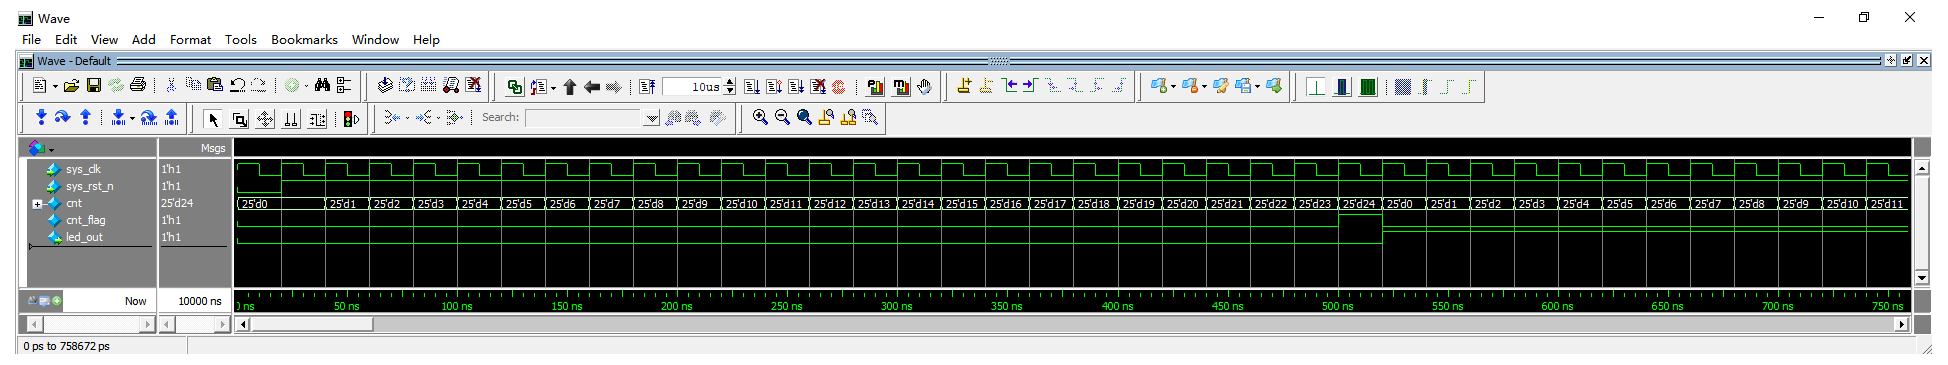This screenshot has height=365, width=1948.
Task: Open the signal pane header dropdown arrow
Action: click(x=51, y=150)
